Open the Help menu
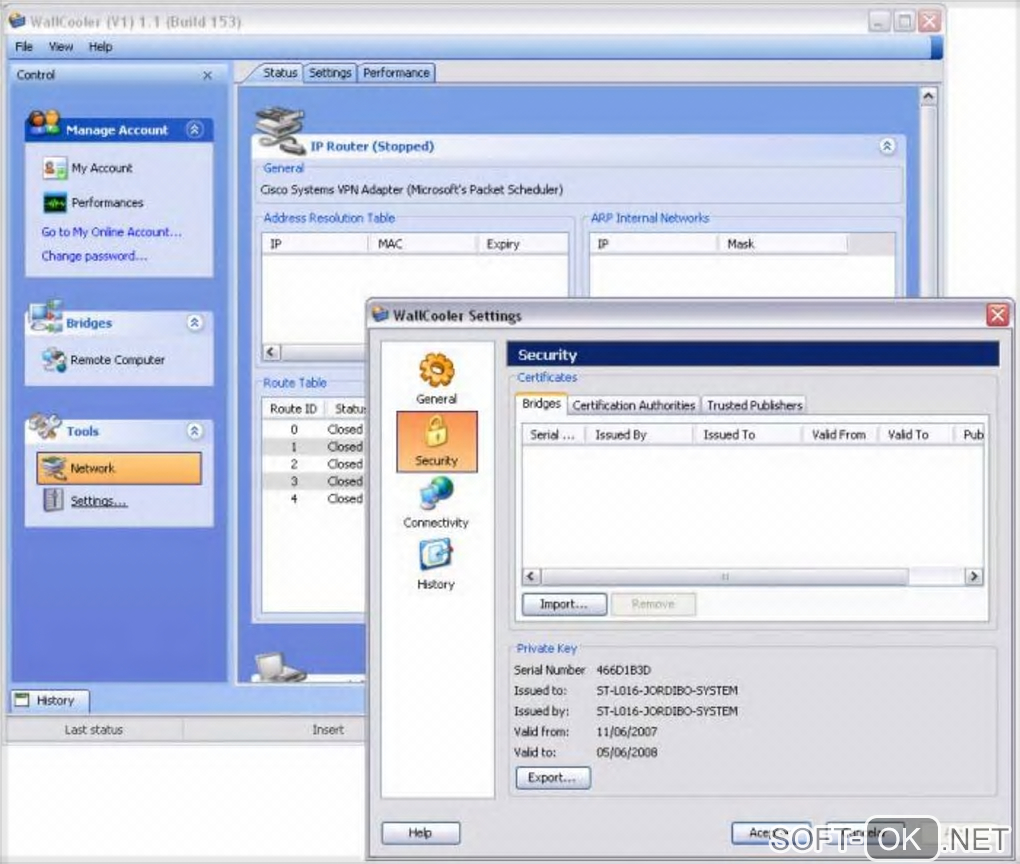 click(100, 47)
